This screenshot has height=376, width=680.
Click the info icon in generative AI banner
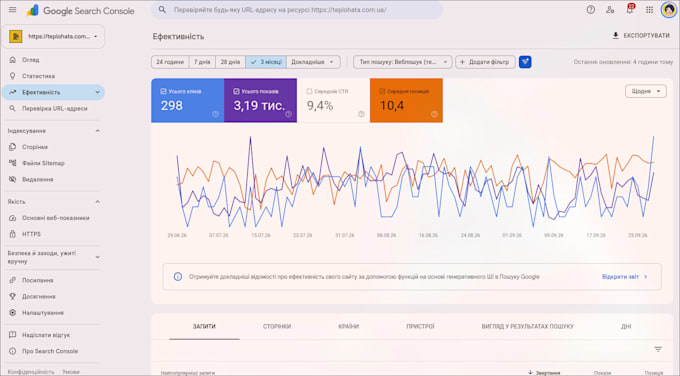178,277
